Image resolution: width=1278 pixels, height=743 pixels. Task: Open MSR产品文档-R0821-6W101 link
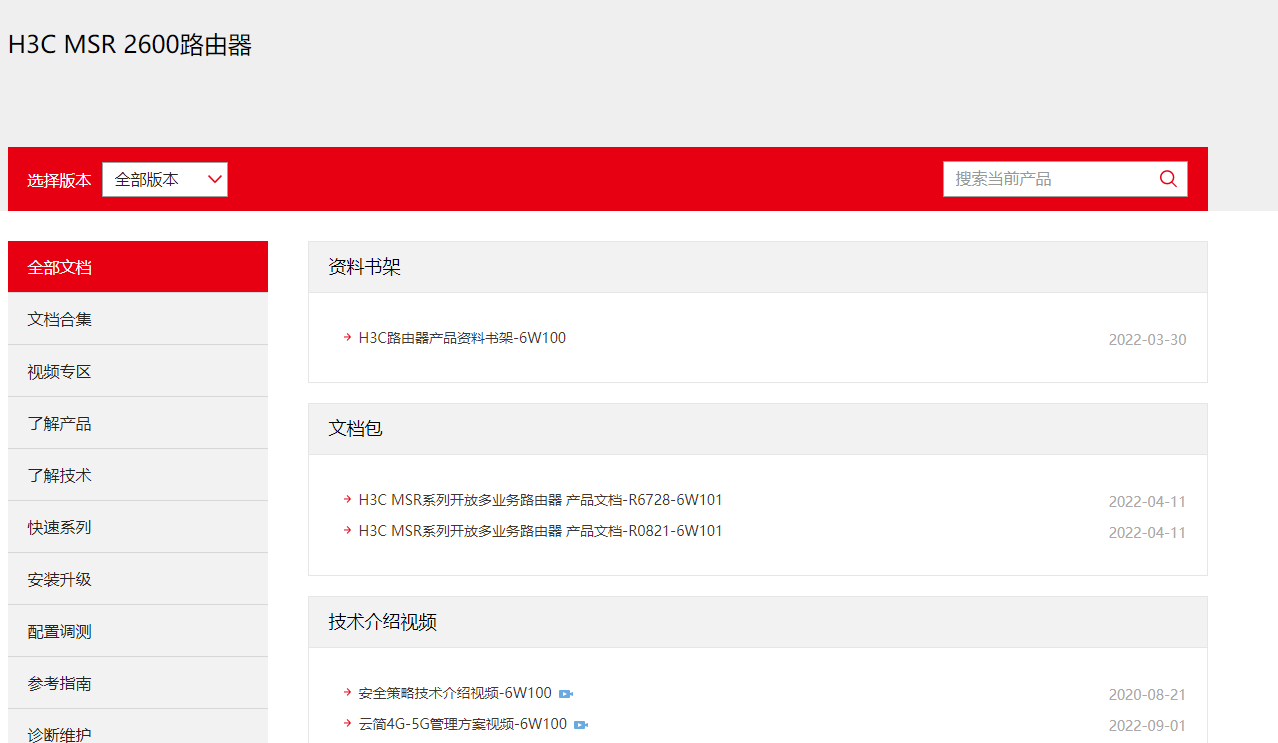point(540,531)
